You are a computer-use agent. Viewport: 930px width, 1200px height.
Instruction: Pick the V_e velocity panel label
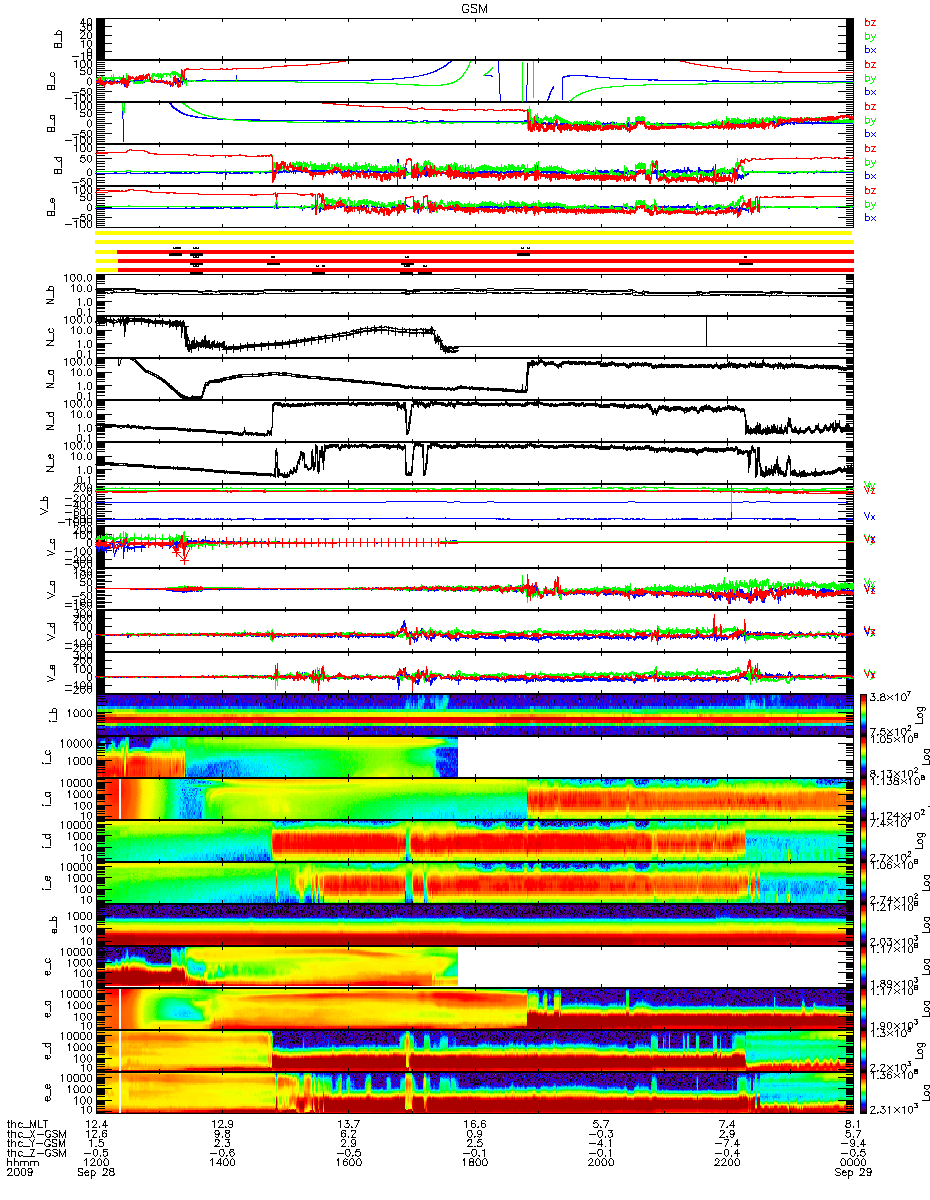(51, 673)
